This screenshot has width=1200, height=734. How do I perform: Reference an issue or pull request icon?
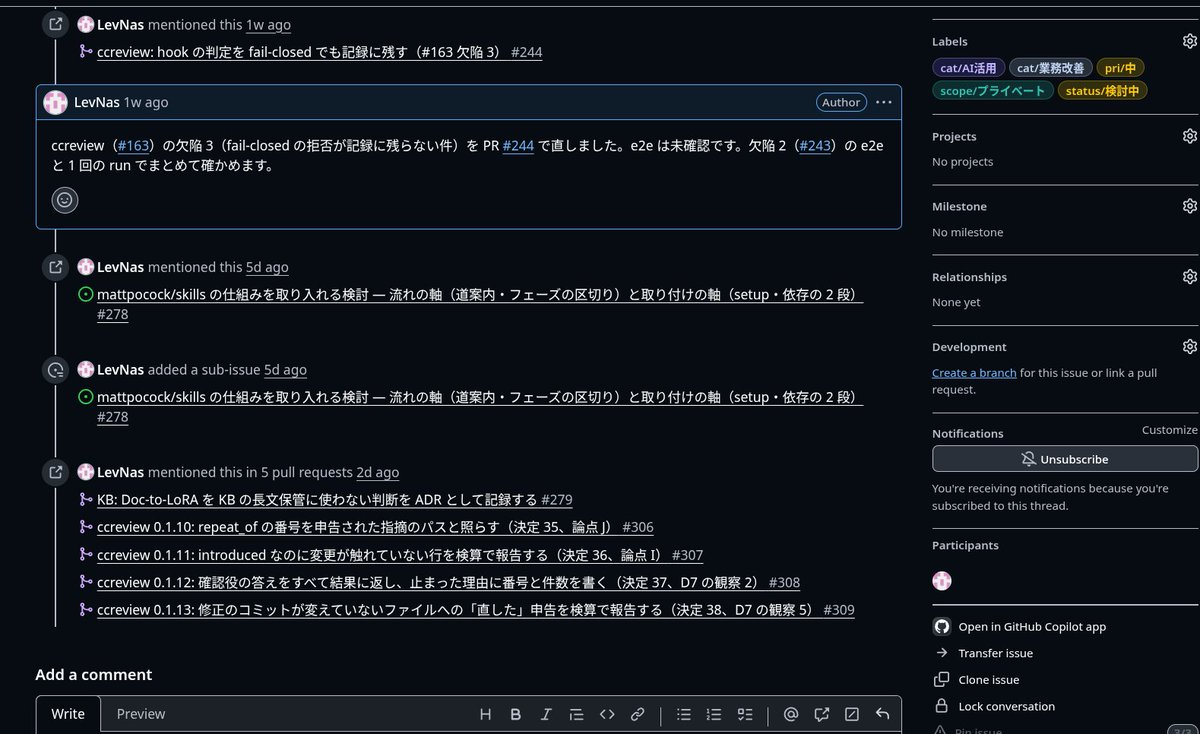click(x=822, y=714)
